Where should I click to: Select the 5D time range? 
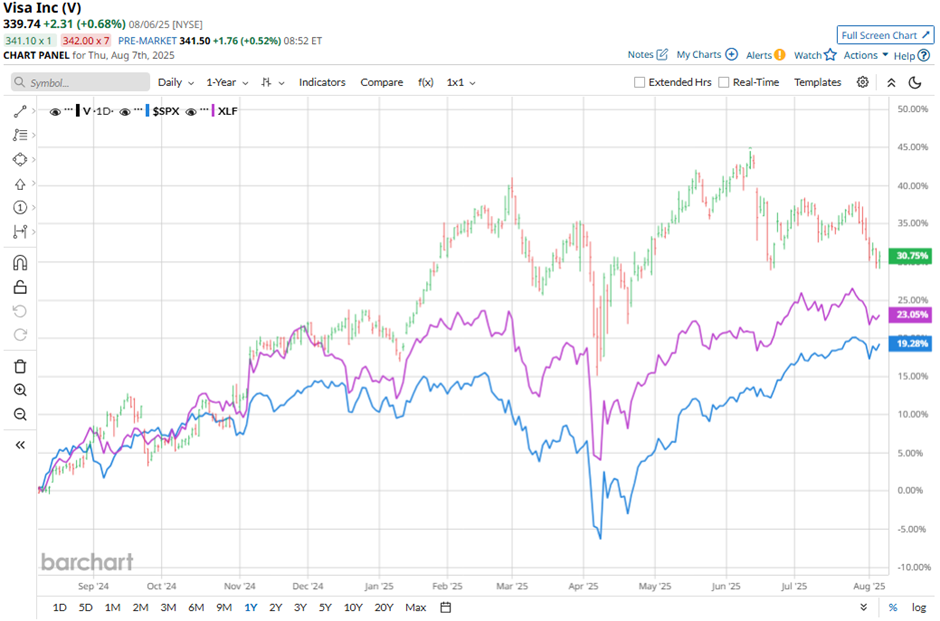pyautogui.click(x=86, y=607)
